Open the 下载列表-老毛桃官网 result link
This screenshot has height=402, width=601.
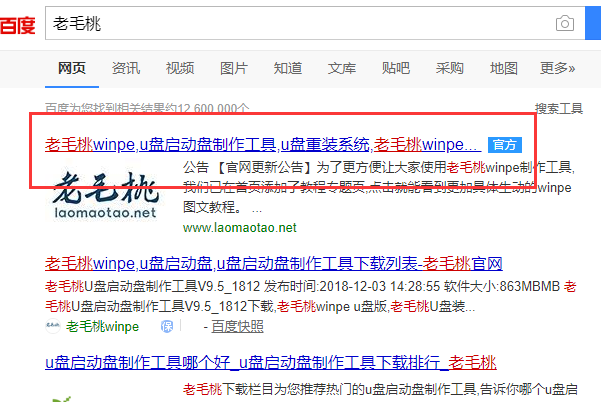click(x=274, y=264)
